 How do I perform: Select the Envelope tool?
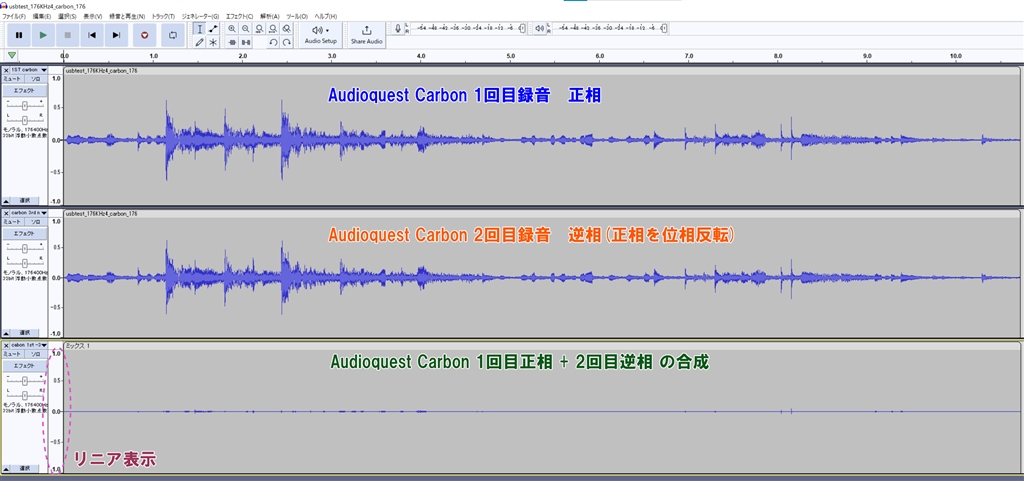tap(213, 29)
